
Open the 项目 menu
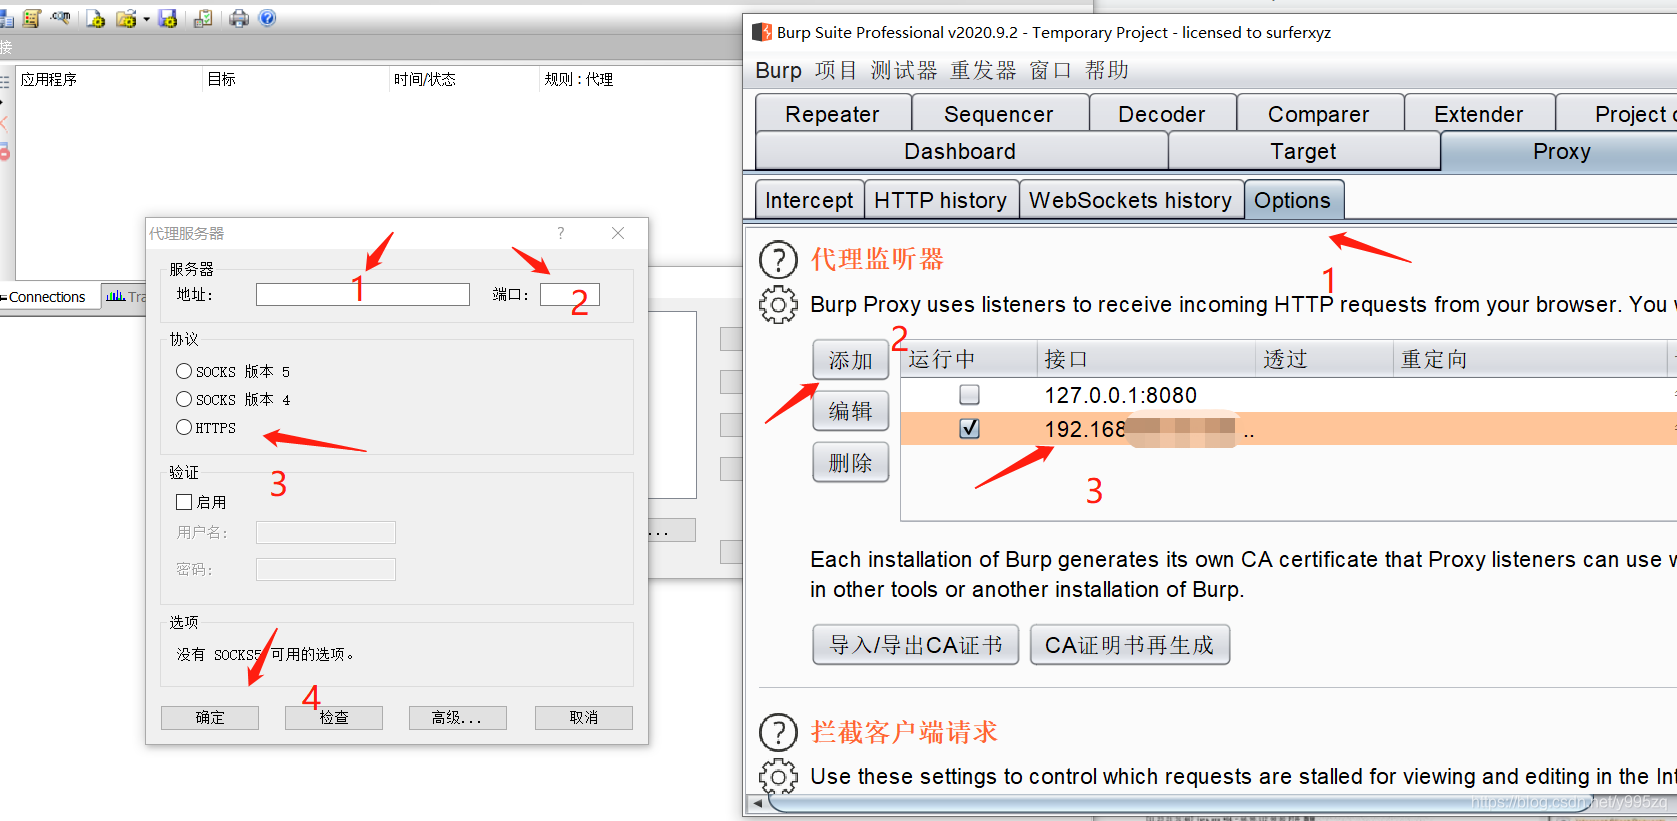tap(836, 70)
